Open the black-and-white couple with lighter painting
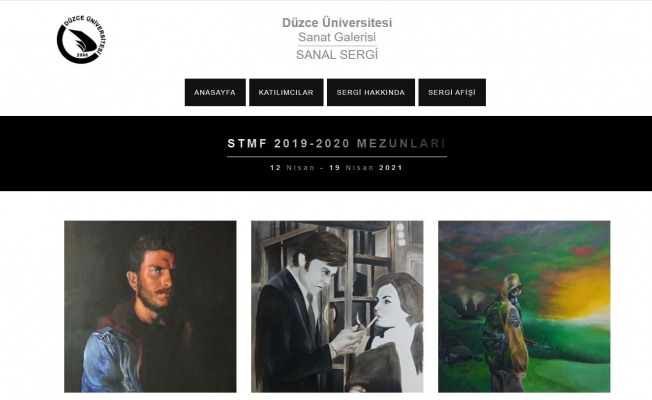This screenshot has height=400, width=652. [337, 306]
